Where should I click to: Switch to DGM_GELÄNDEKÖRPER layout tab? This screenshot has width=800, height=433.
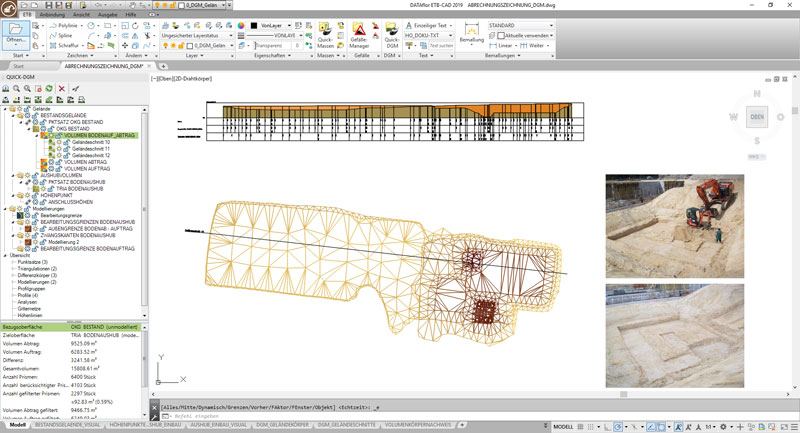(x=282, y=425)
